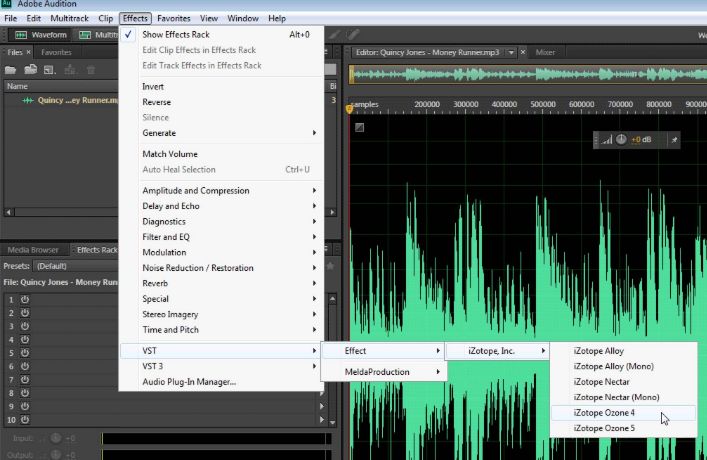Switch to the Mixer tab

pos(545,52)
